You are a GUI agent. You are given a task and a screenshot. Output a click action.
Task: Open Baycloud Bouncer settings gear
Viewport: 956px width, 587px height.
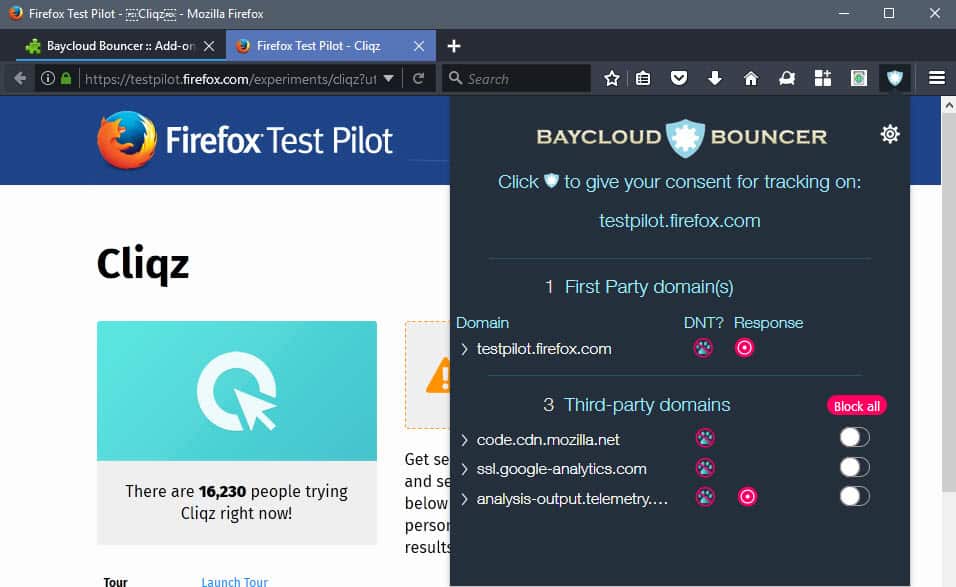(890, 134)
